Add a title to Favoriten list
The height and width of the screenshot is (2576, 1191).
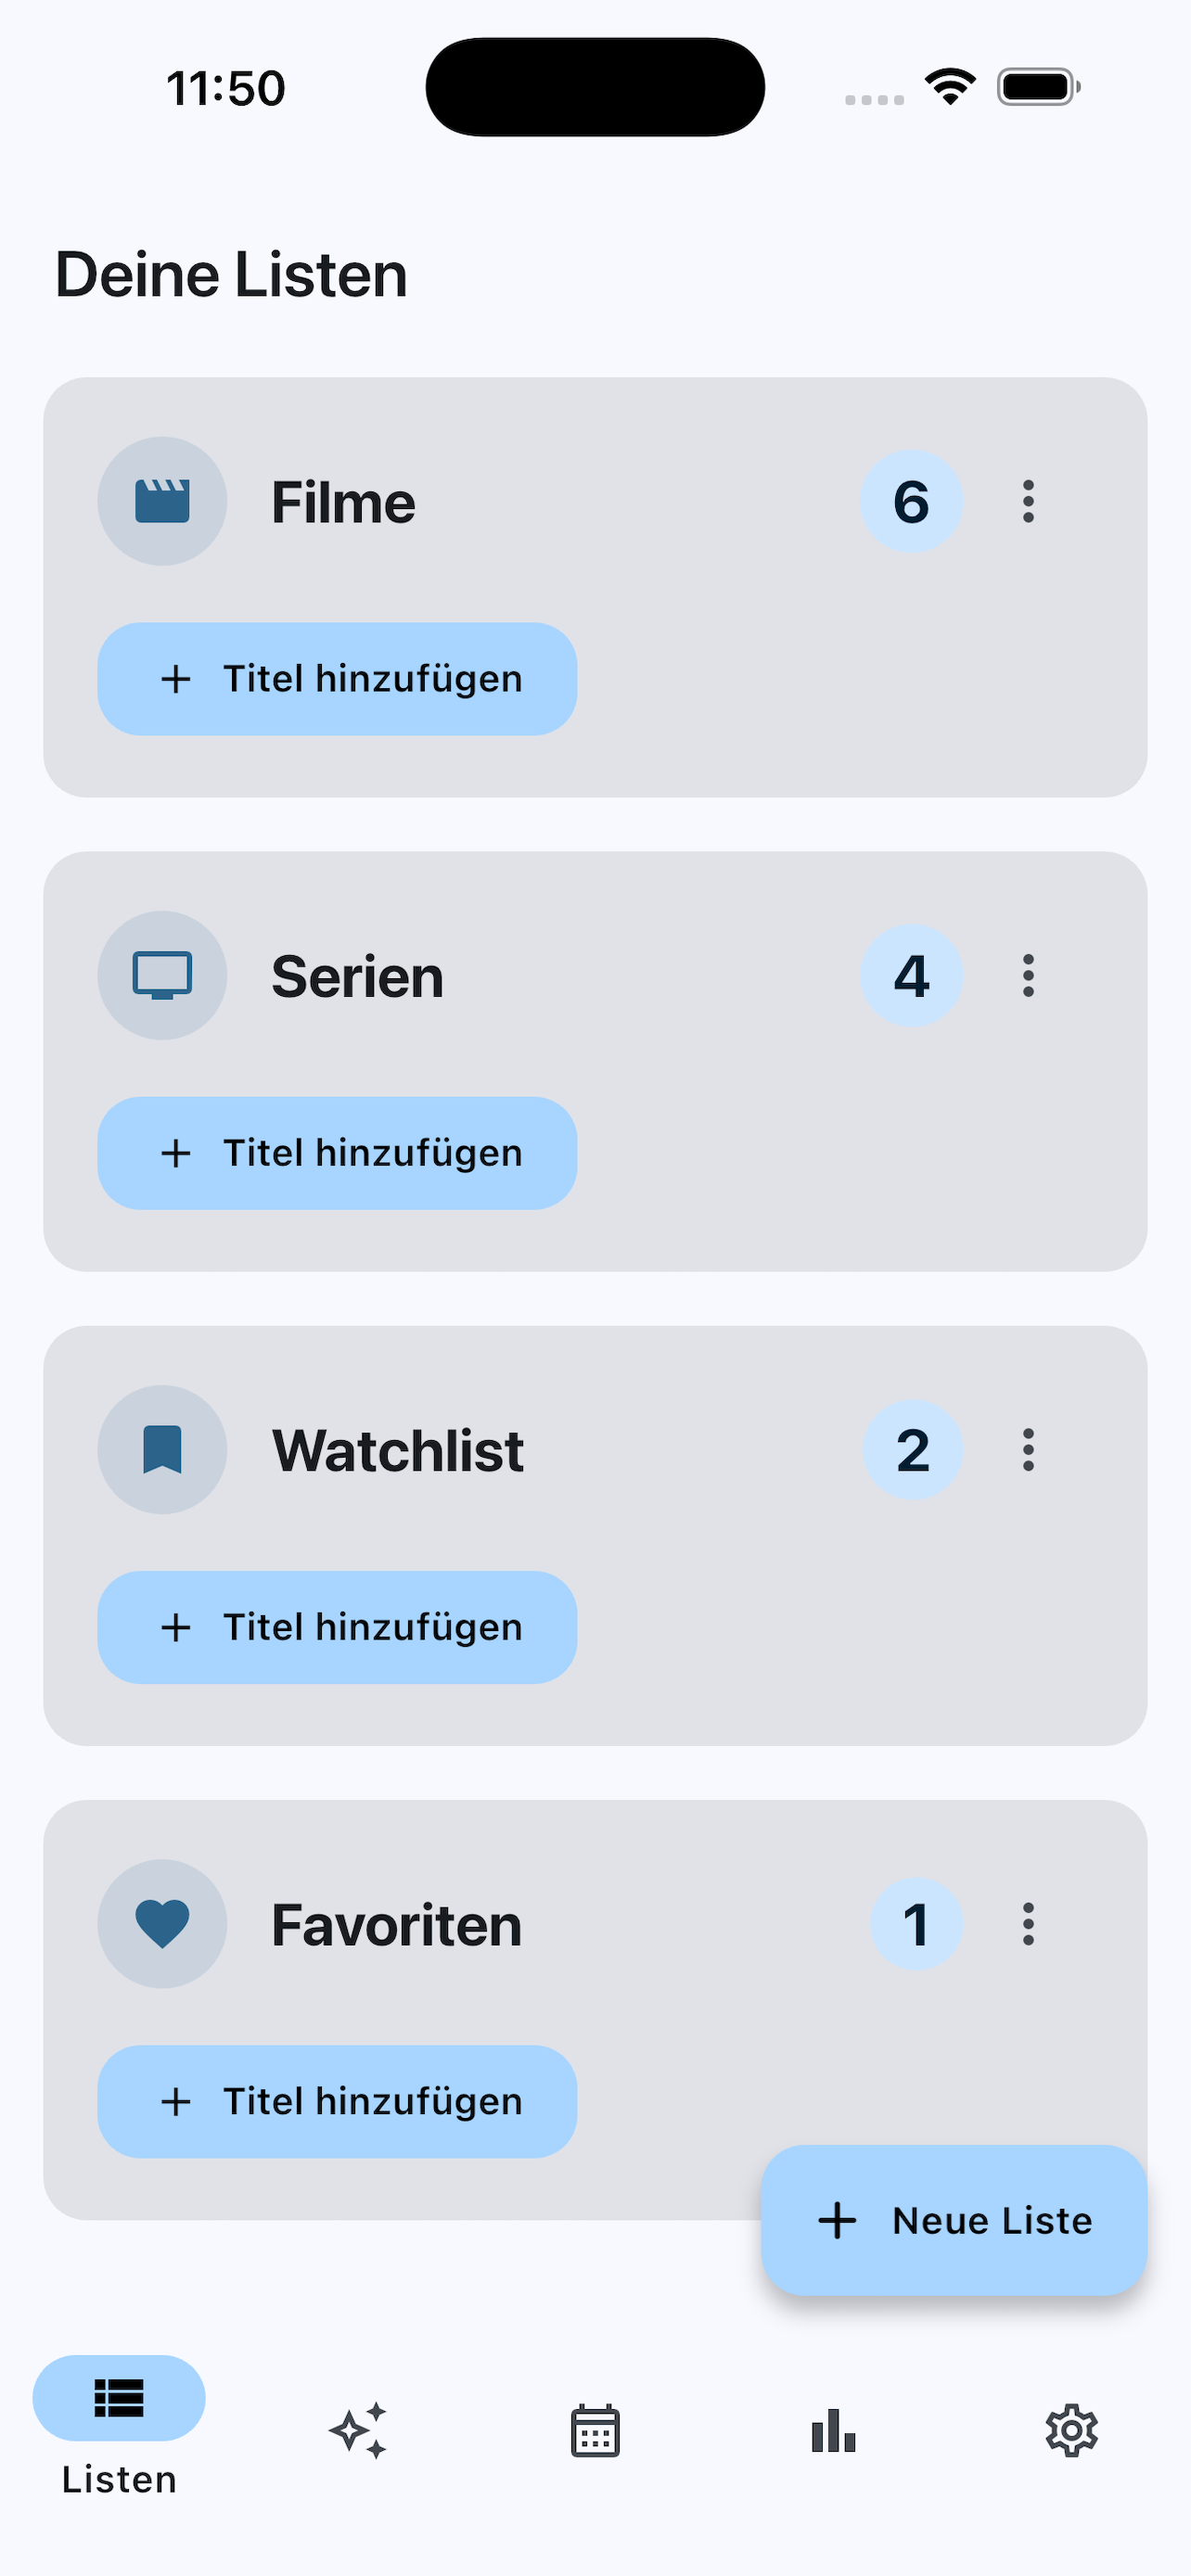pos(337,2101)
